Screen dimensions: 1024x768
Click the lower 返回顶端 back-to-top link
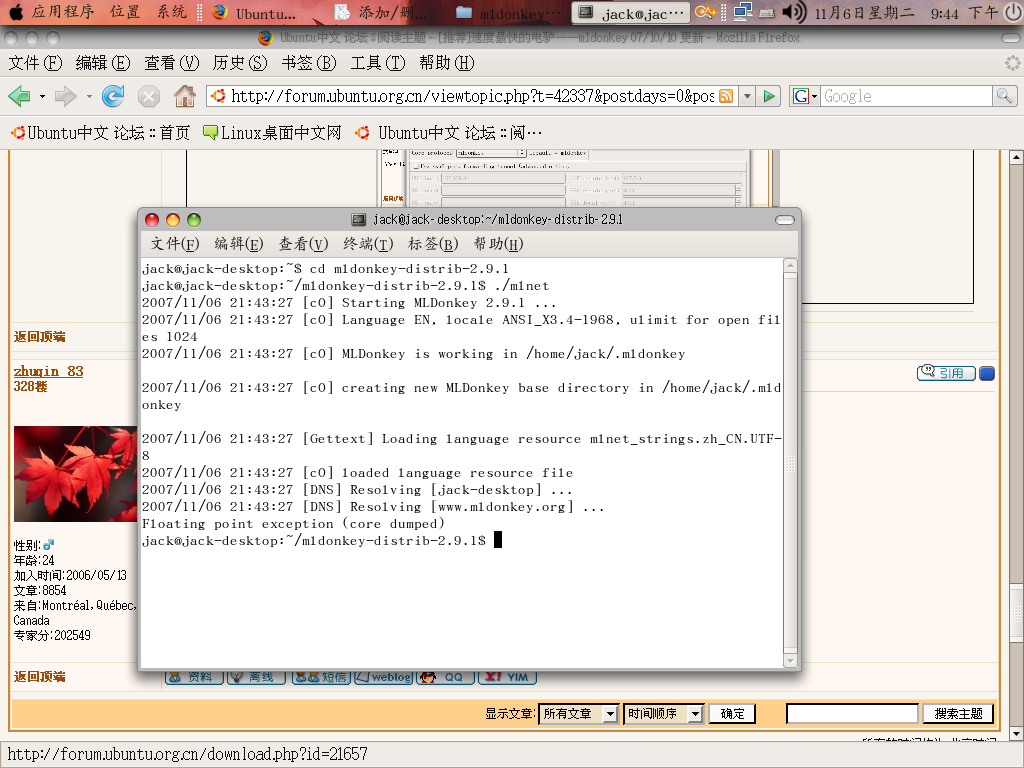coord(39,677)
